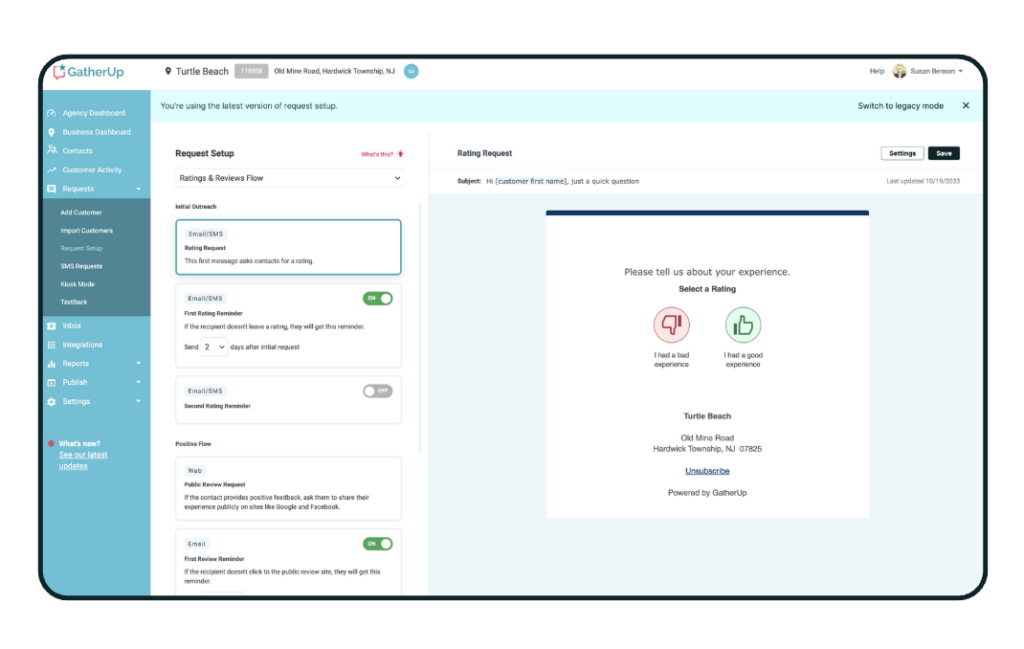Disable the First Review Reminder toggle
This screenshot has height=649, width=1024.
(378, 544)
